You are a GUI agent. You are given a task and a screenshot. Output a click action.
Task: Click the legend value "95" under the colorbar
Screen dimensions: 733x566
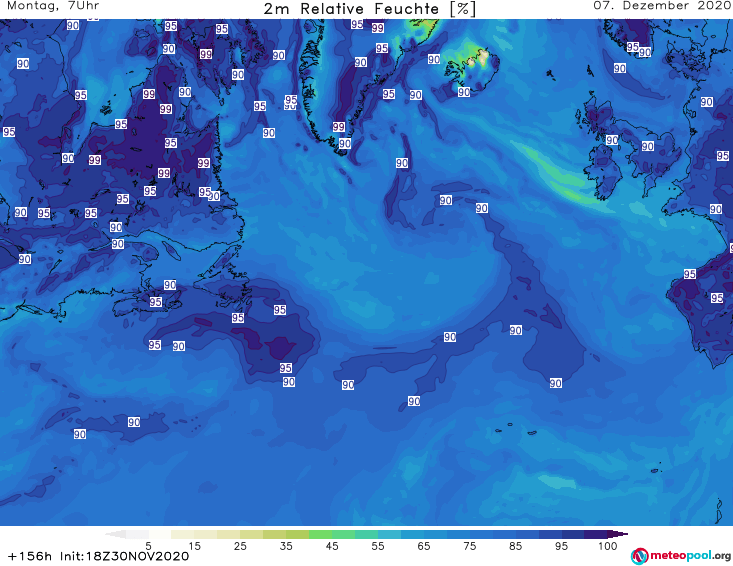(x=561, y=546)
